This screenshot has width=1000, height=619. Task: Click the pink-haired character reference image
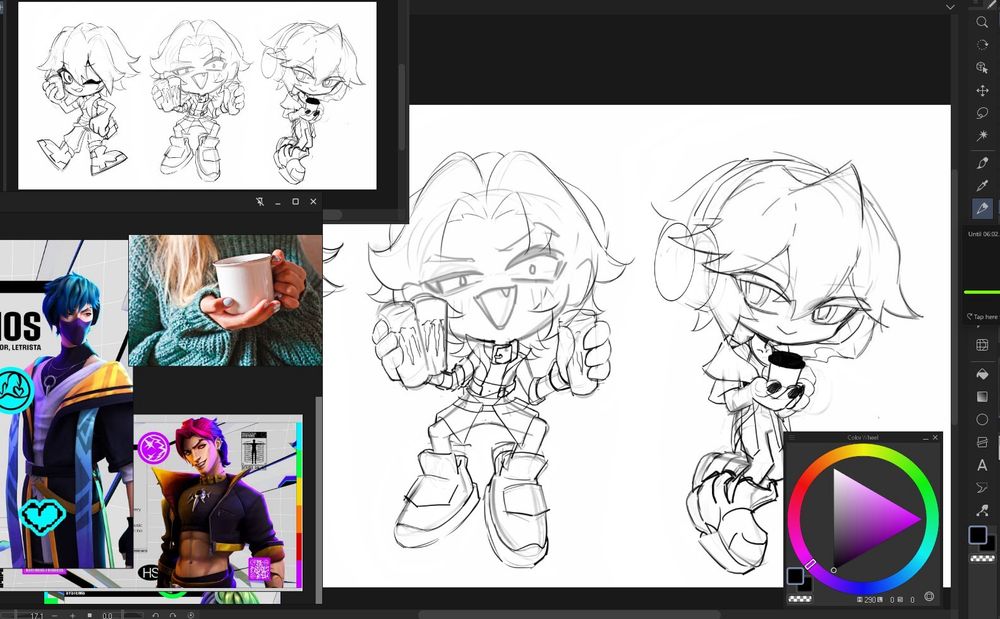click(x=218, y=502)
